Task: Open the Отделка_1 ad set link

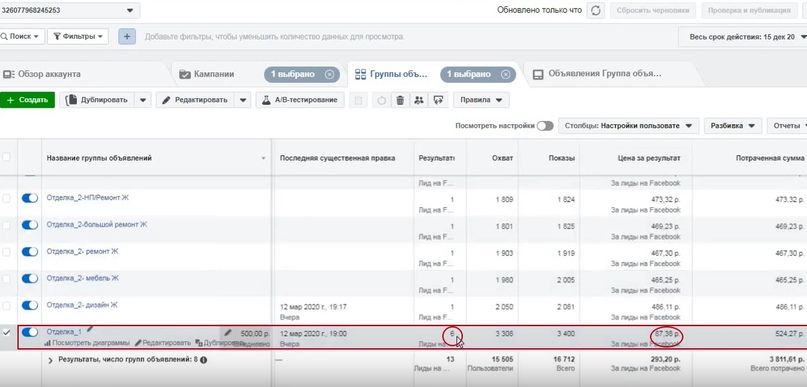Action: tap(64, 332)
